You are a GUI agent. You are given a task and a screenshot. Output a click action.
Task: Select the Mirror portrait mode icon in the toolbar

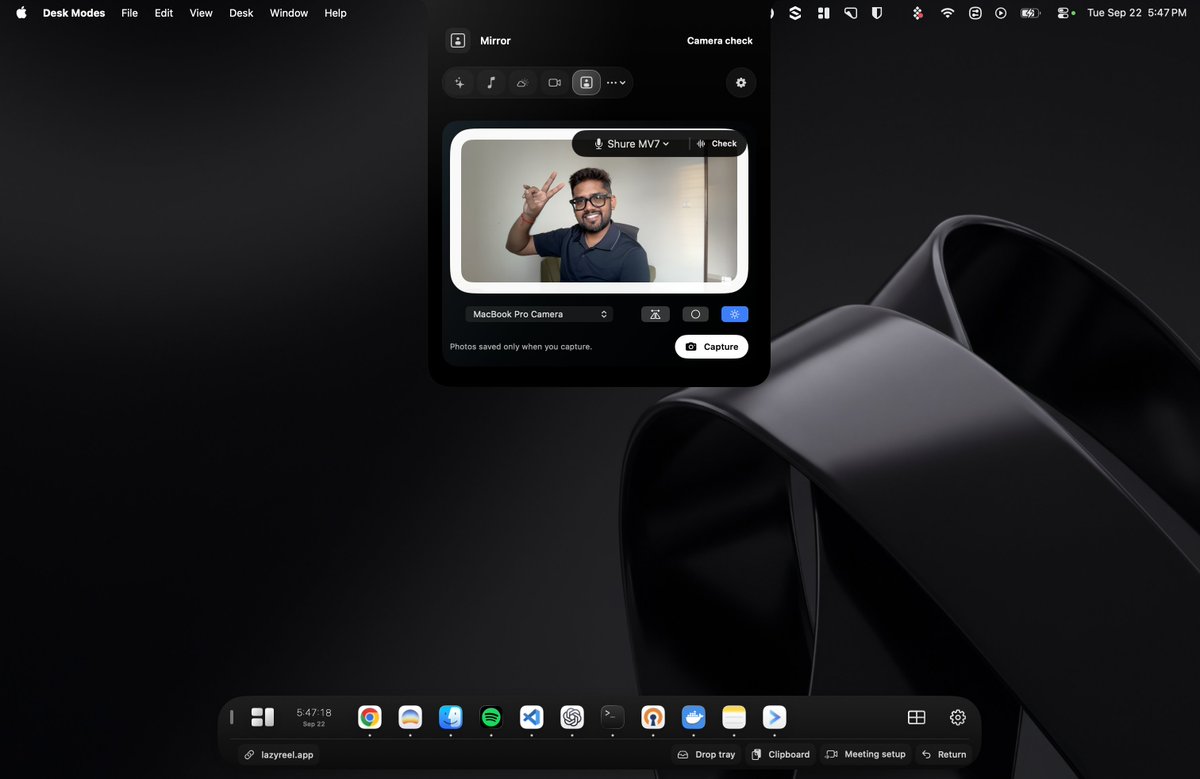586,83
